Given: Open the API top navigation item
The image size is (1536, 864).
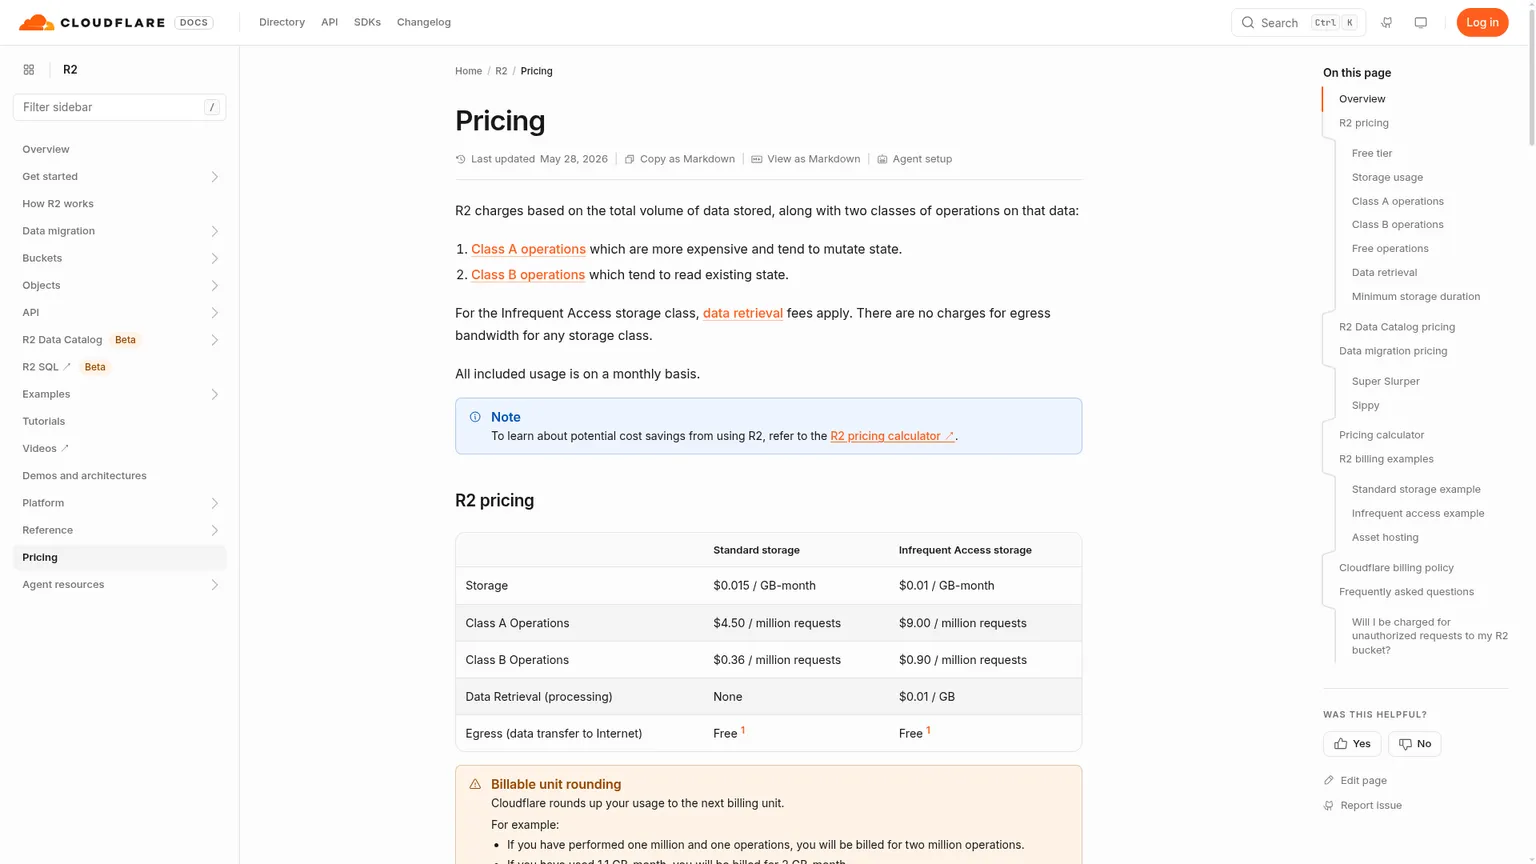Looking at the screenshot, I should click(329, 22).
